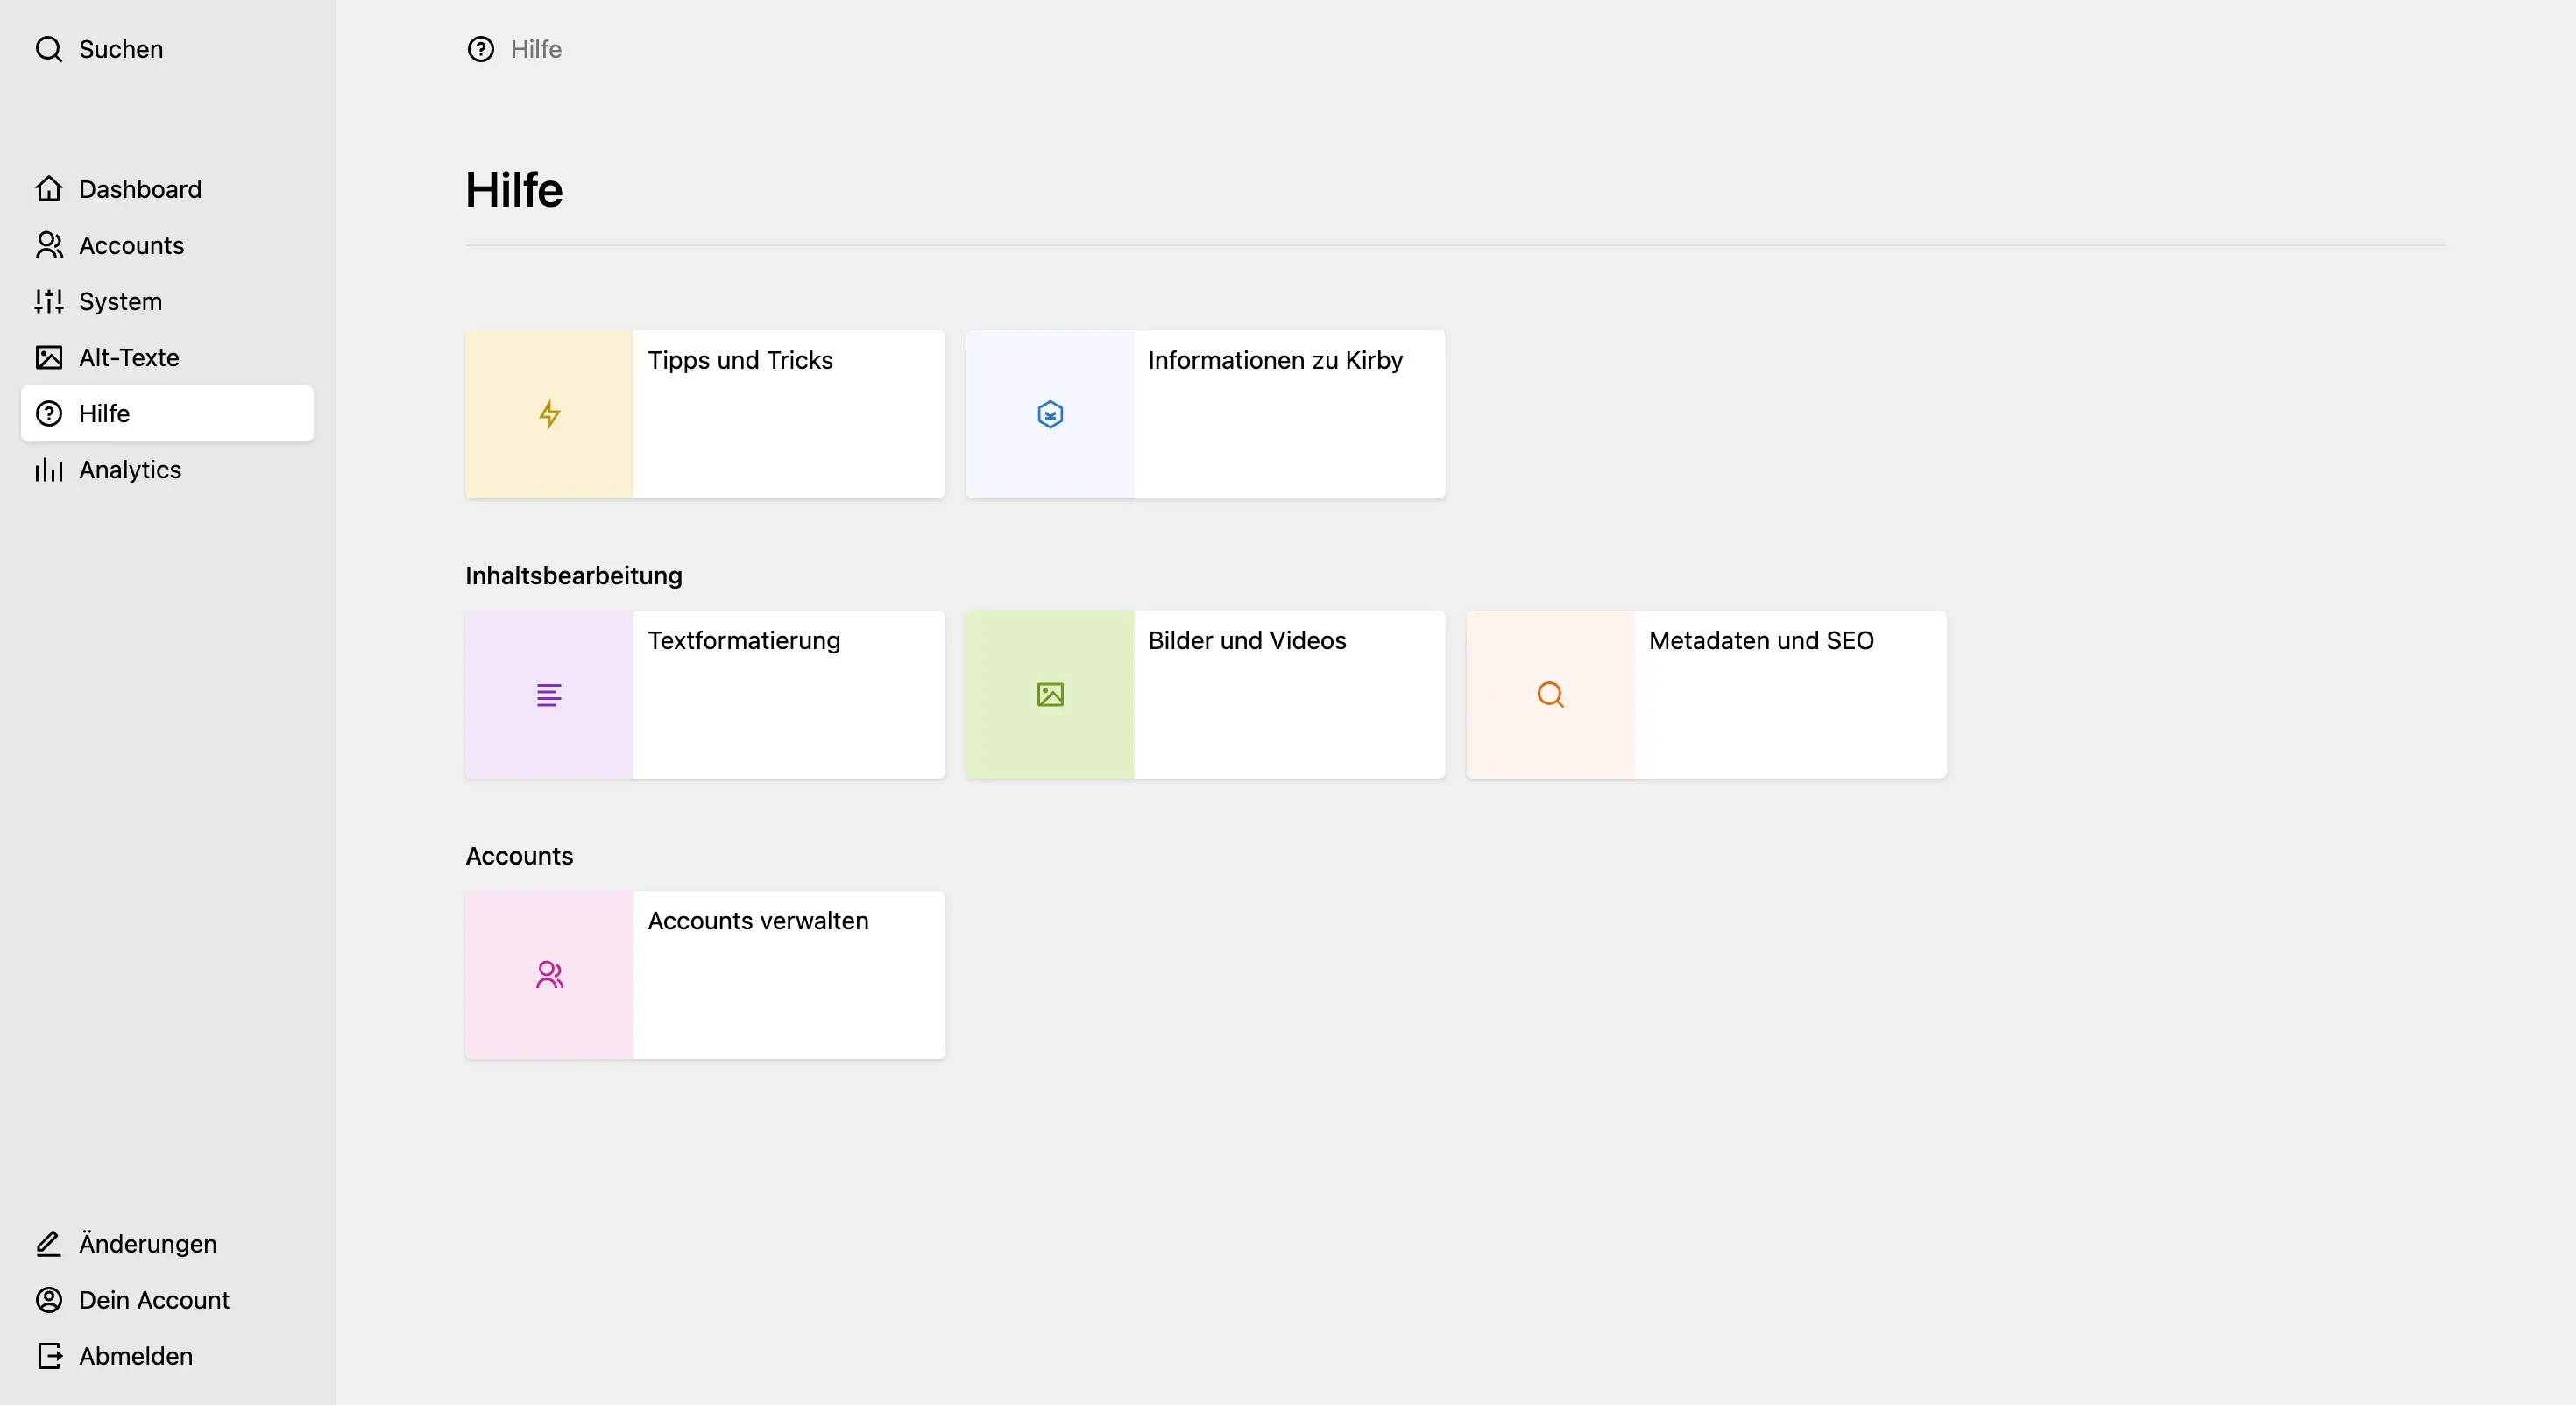Open the Tipps und Tricks help card
This screenshot has height=1405, width=2576.
click(740, 360)
